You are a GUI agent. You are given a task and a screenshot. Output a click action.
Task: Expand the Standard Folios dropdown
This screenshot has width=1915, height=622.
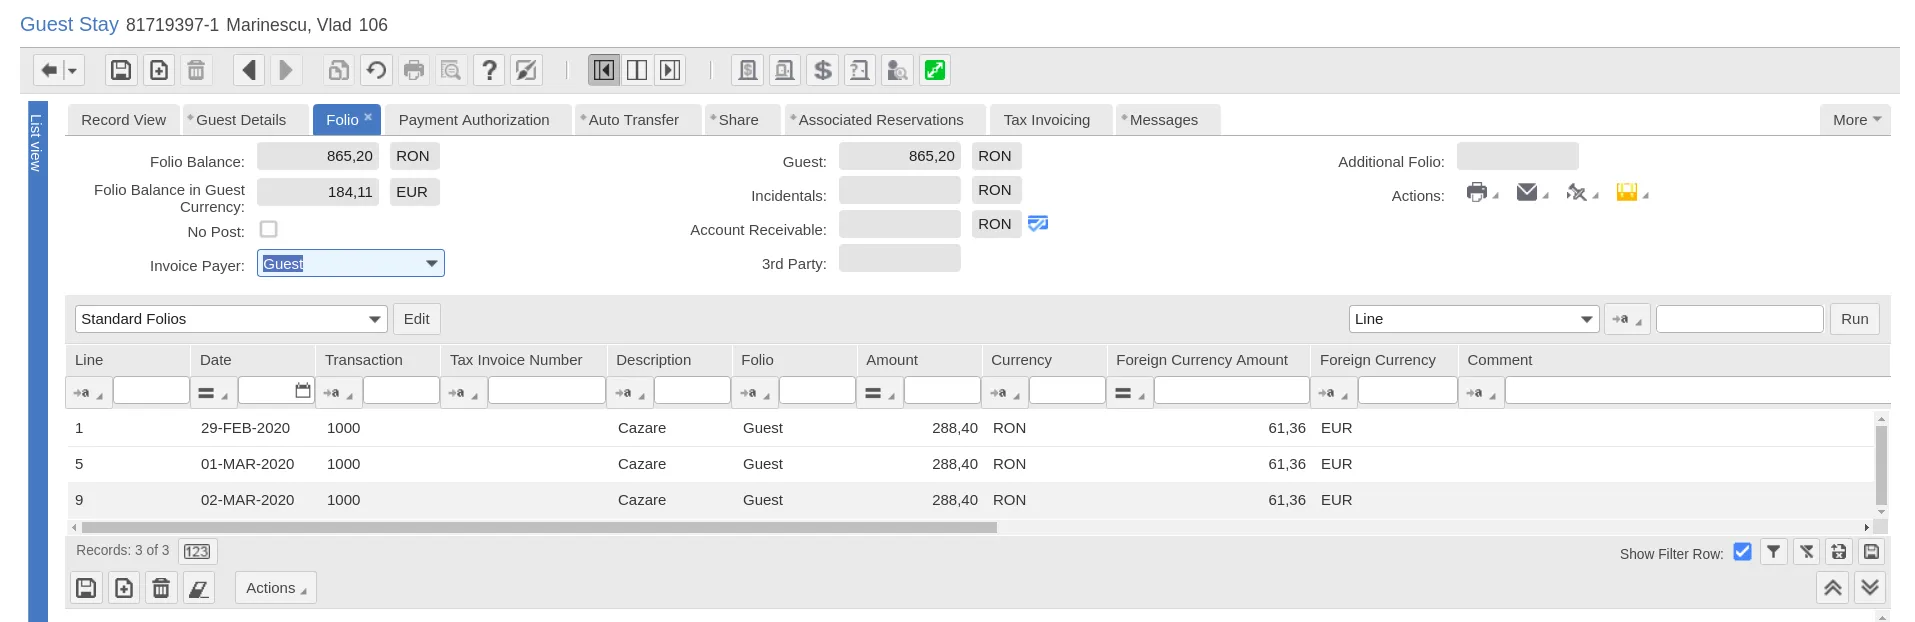[231, 319]
